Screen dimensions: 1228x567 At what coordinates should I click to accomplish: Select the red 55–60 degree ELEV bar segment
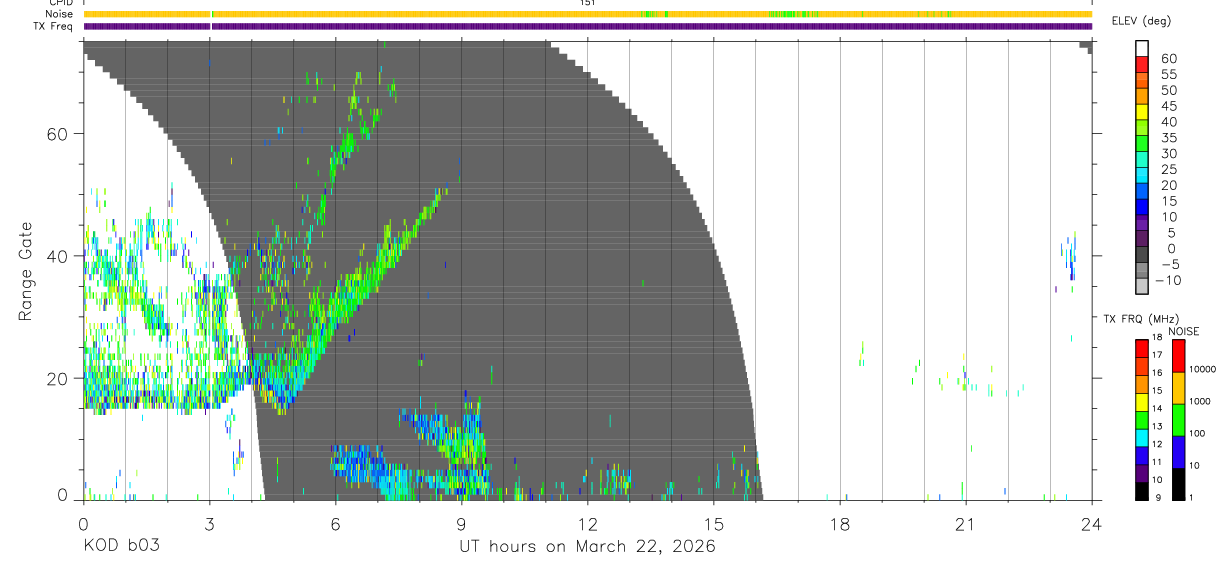point(1142,64)
